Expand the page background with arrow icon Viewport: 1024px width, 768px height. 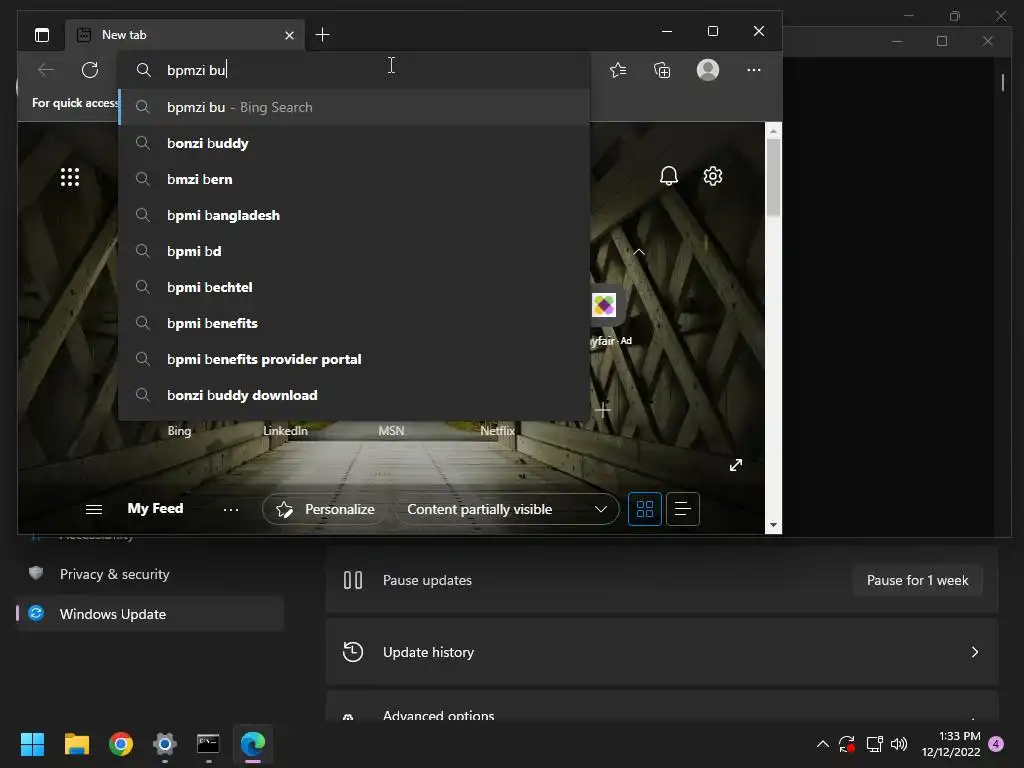tap(736, 465)
